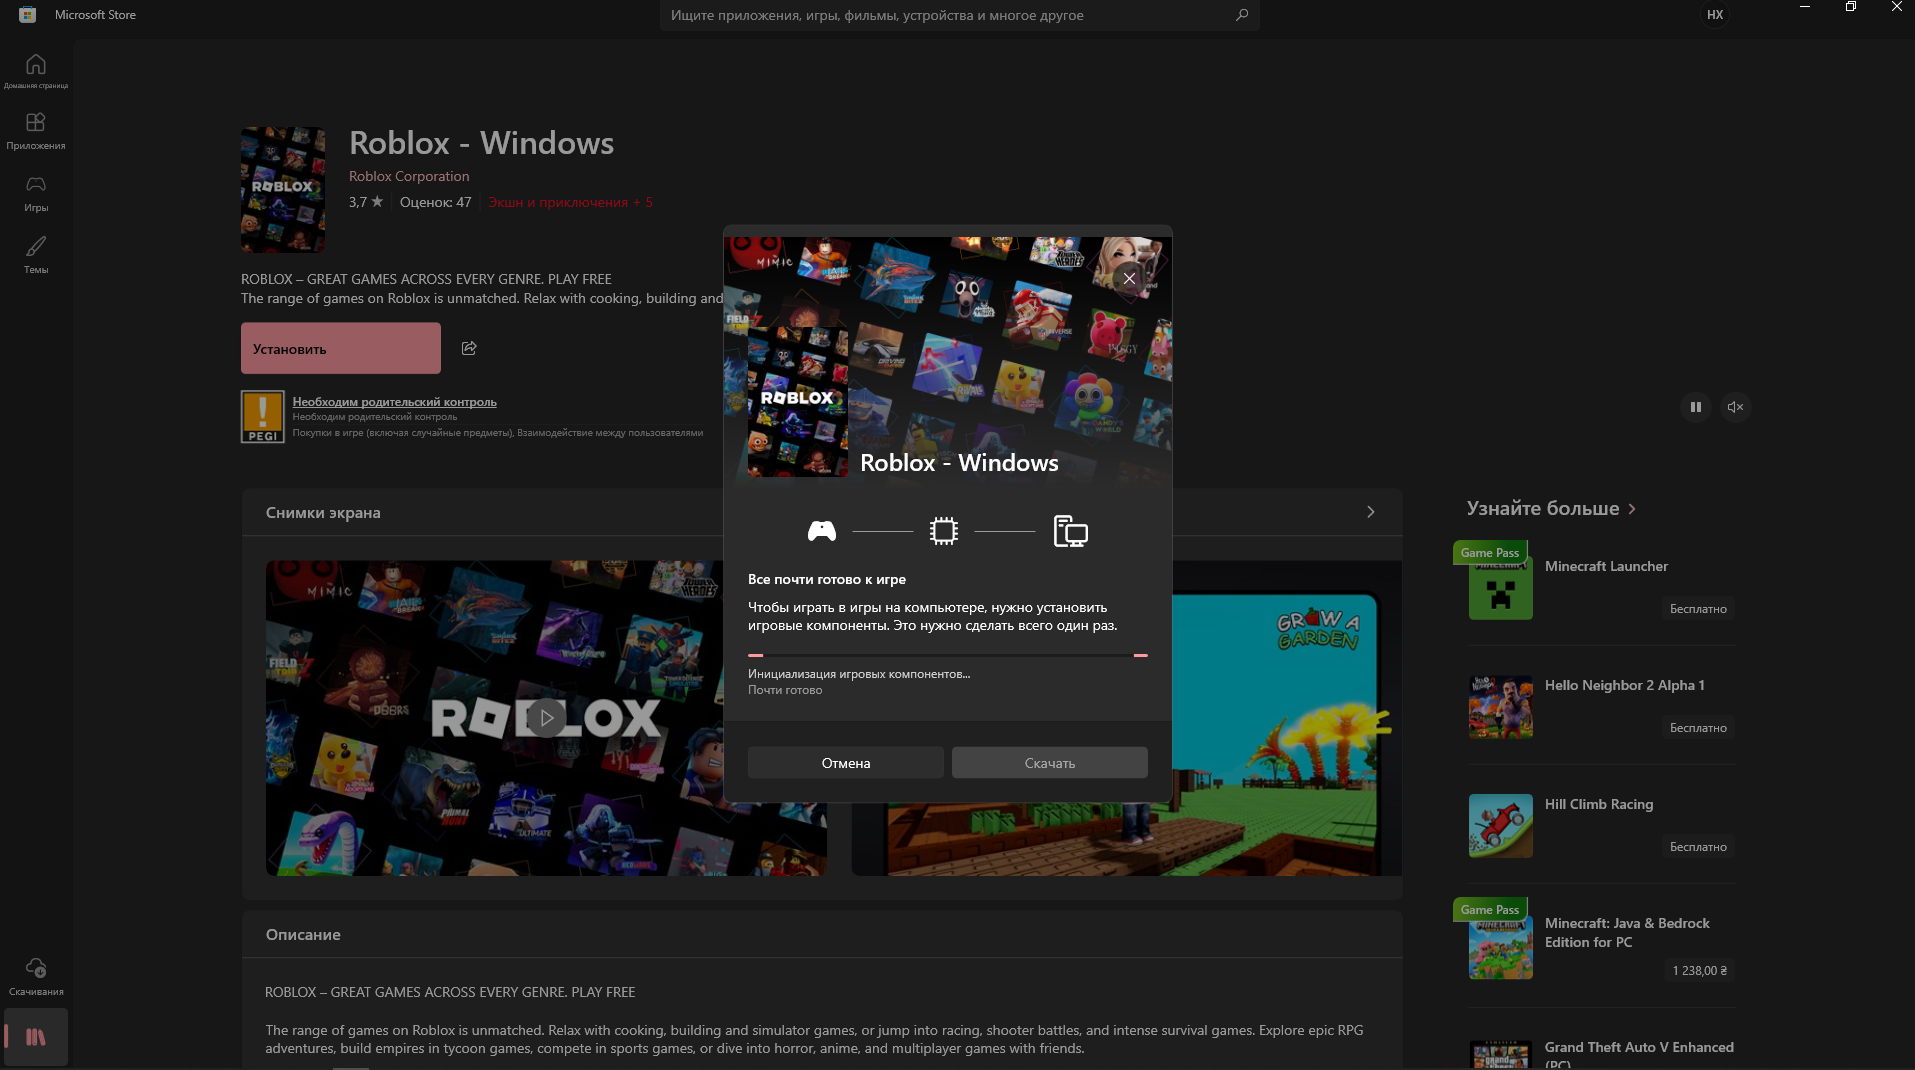This screenshot has width=1915, height=1070.
Task: Unmute the trailer audio
Action: click(x=1736, y=407)
